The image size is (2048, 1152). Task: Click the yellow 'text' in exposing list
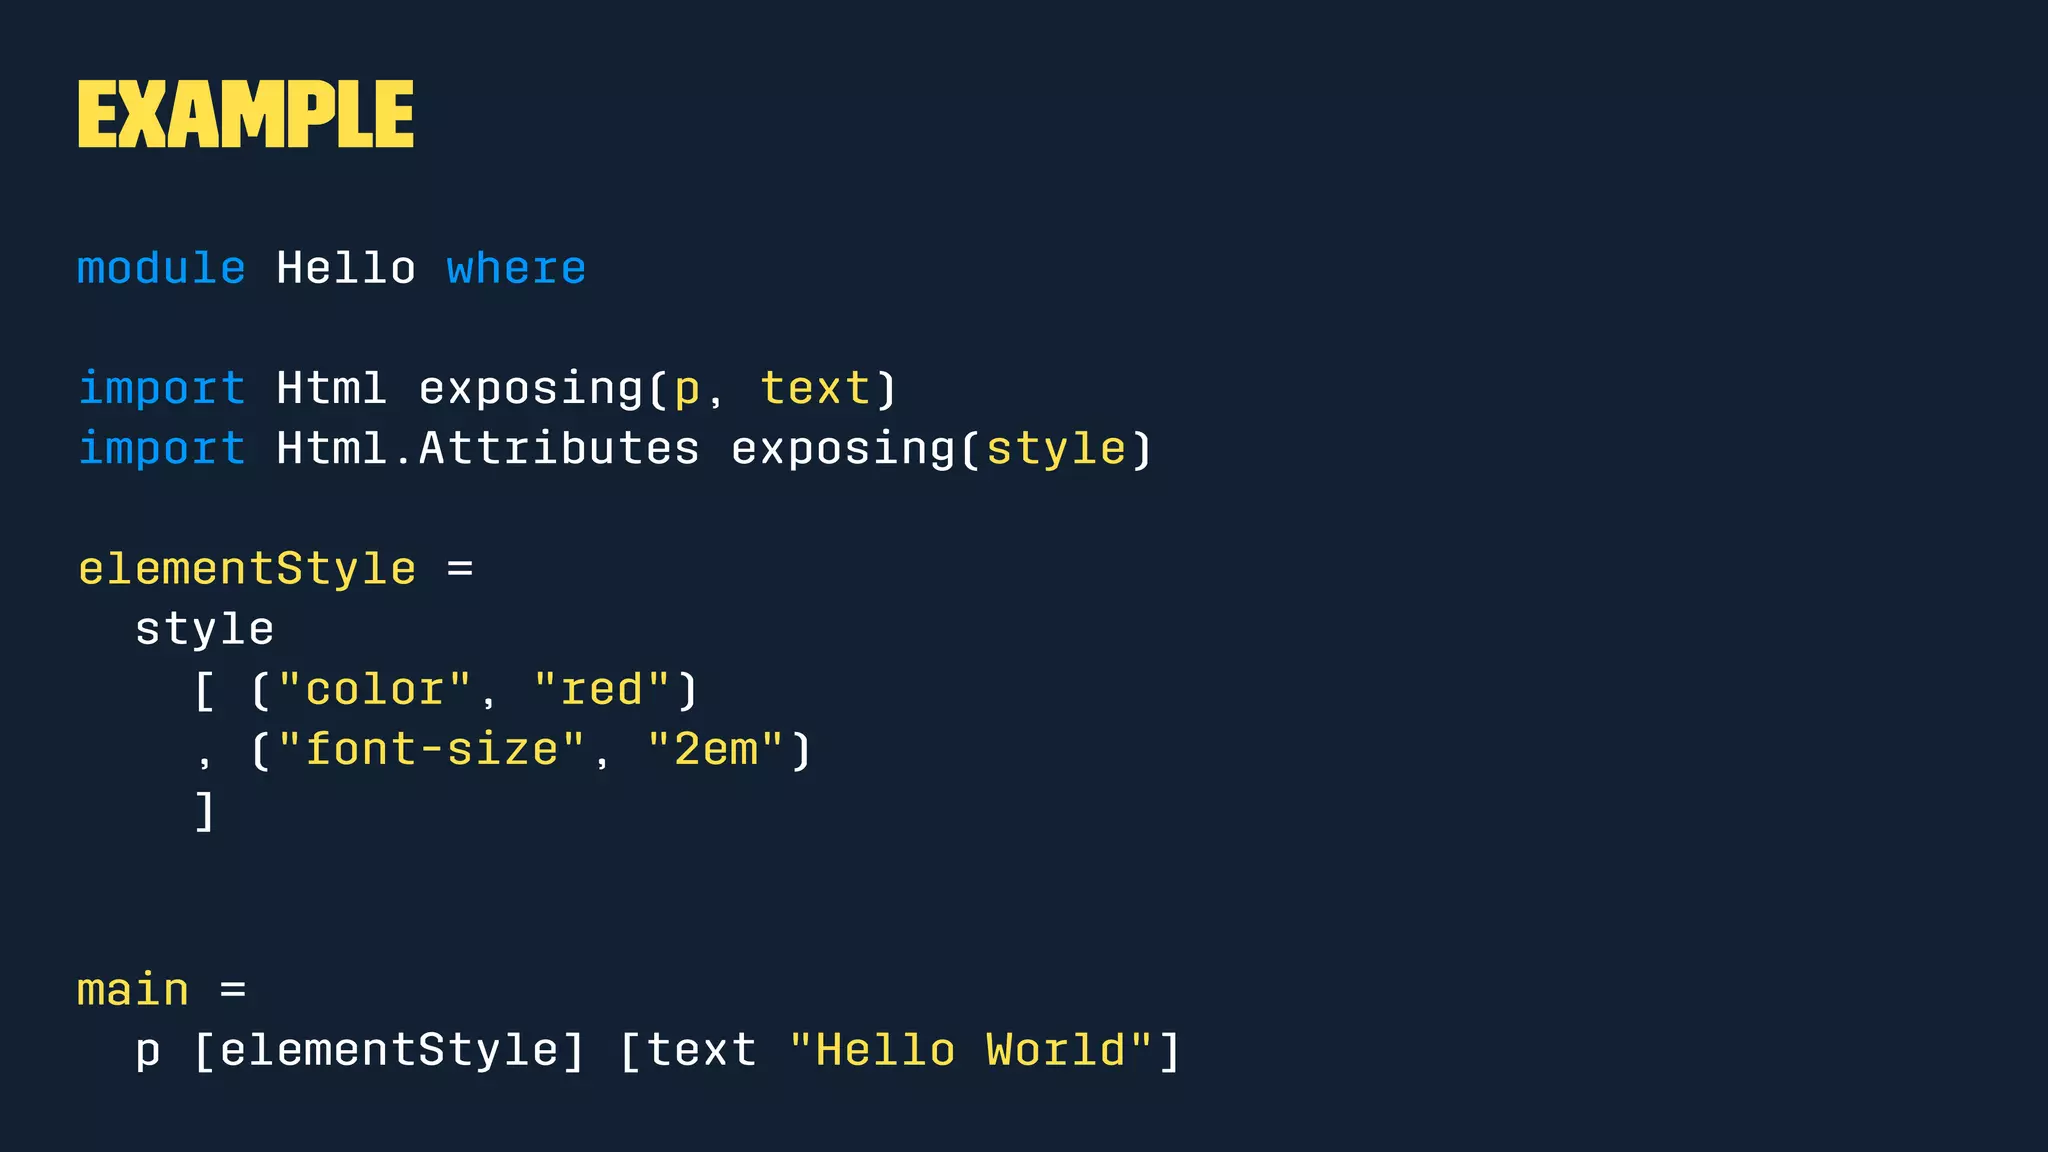[x=815, y=388]
